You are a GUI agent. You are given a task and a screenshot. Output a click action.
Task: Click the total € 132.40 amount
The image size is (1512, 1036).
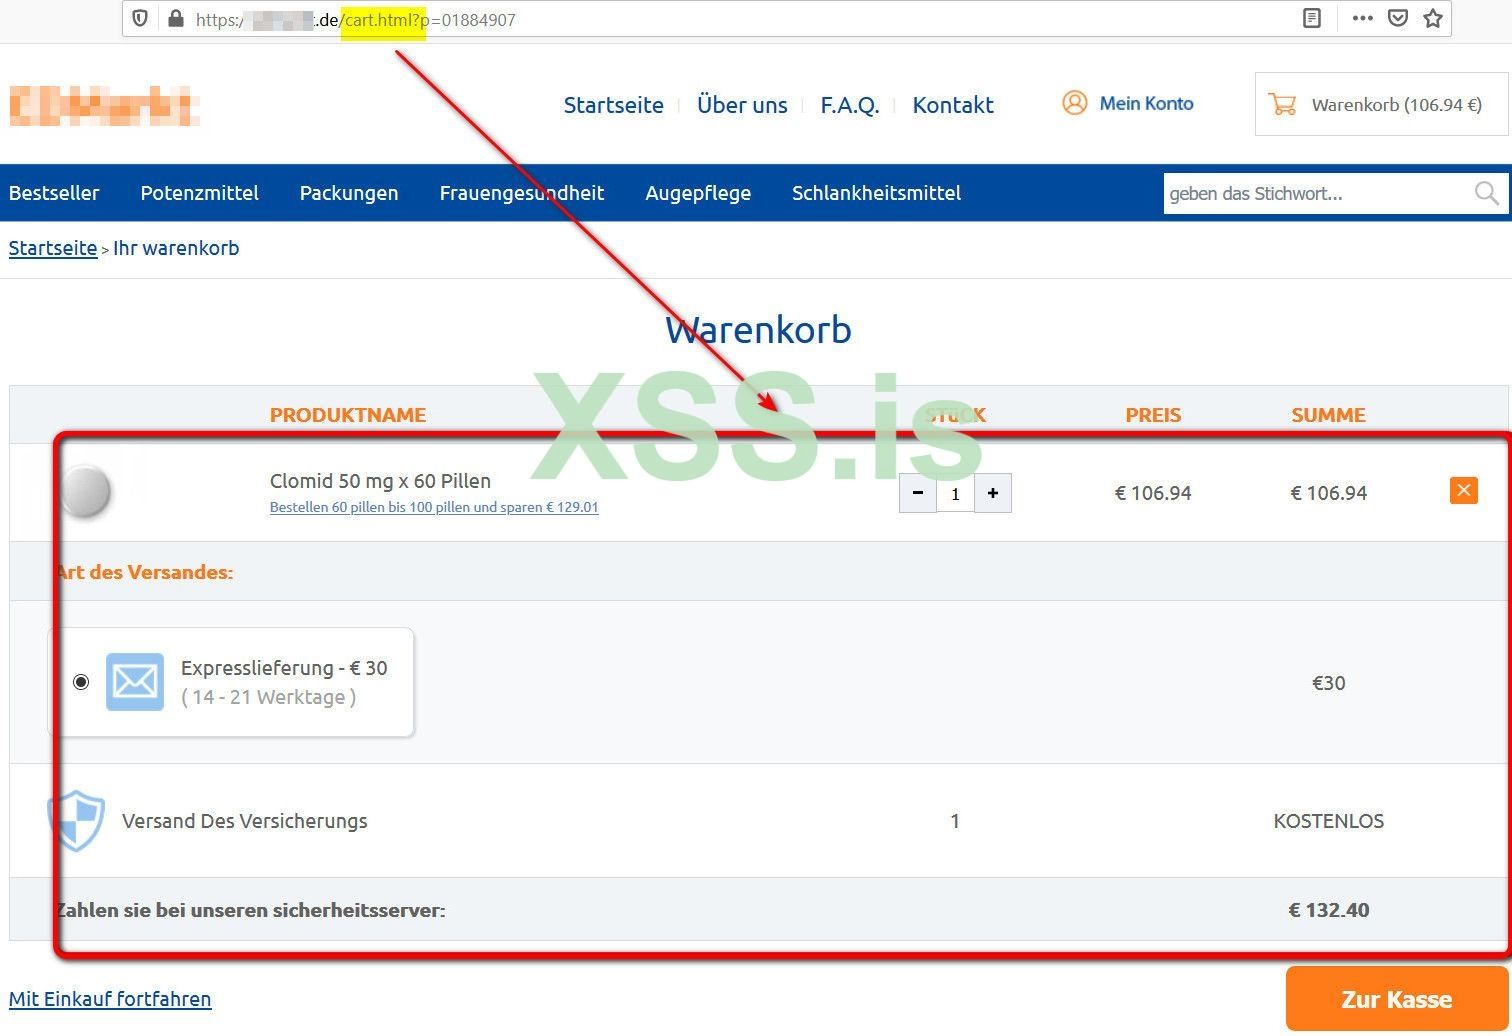(1329, 910)
